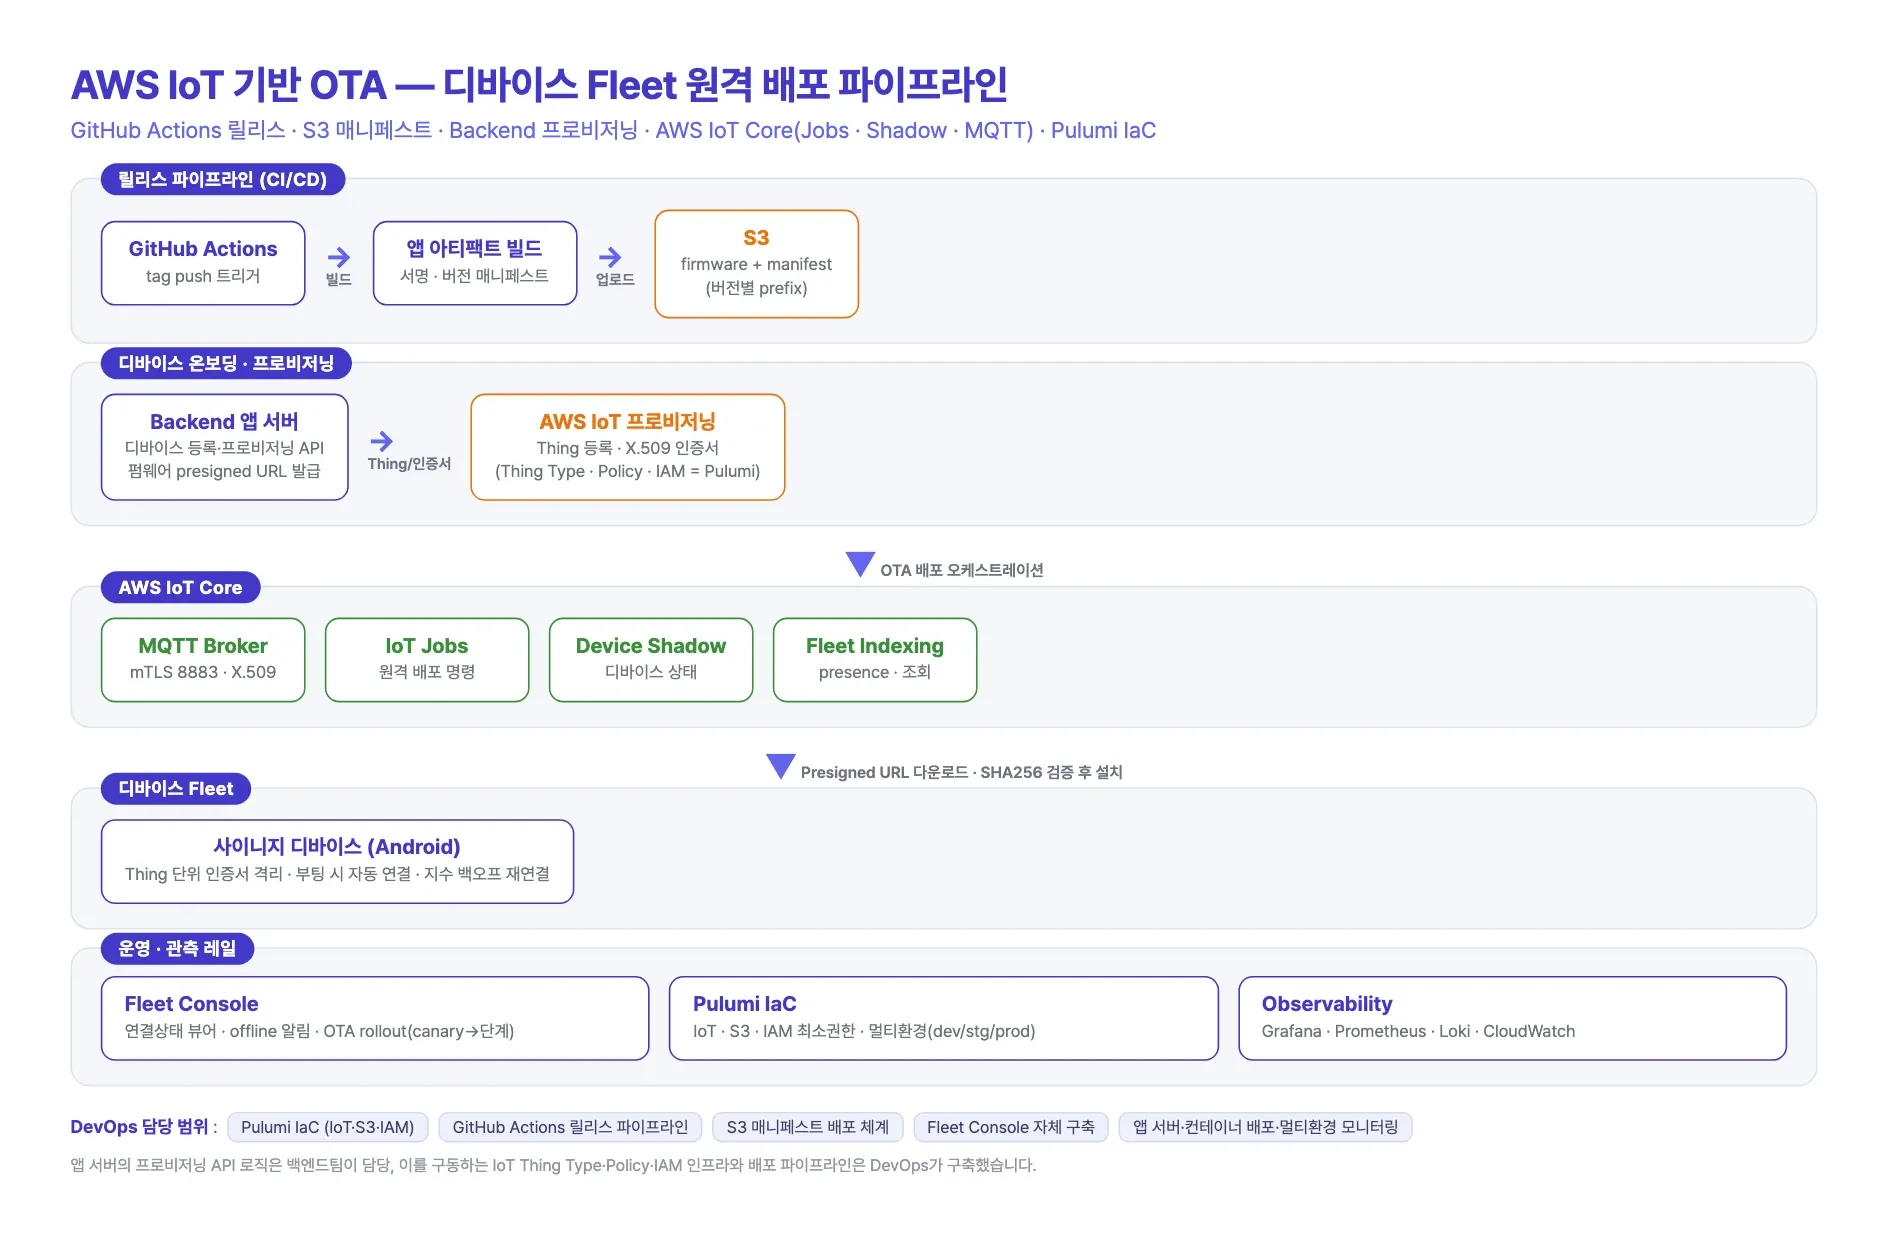Open the Fleet Console card
1888x1240 pixels.
tap(375, 1018)
